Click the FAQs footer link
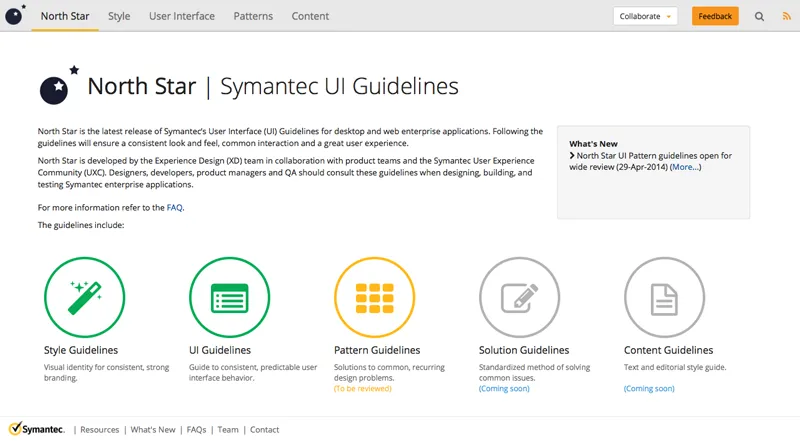Viewport: 800px width, 441px height. click(x=196, y=430)
